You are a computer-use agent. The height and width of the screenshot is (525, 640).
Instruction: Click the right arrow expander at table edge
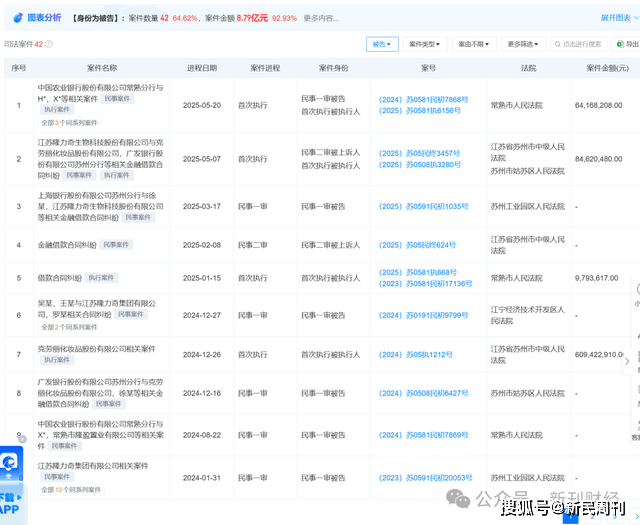click(x=627, y=361)
